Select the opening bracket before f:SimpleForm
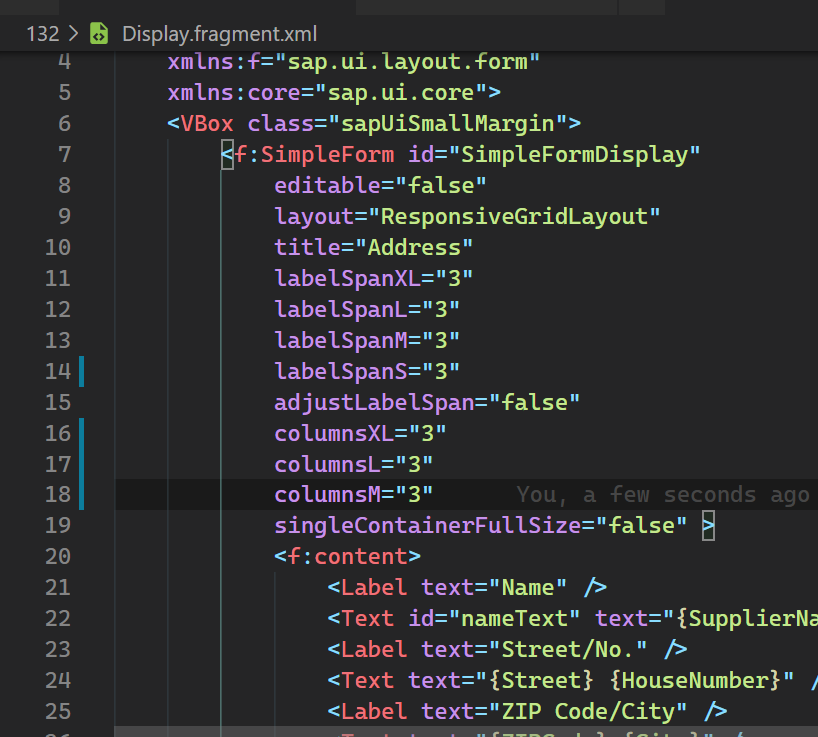The width and height of the screenshot is (818, 737). click(x=227, y=155)
